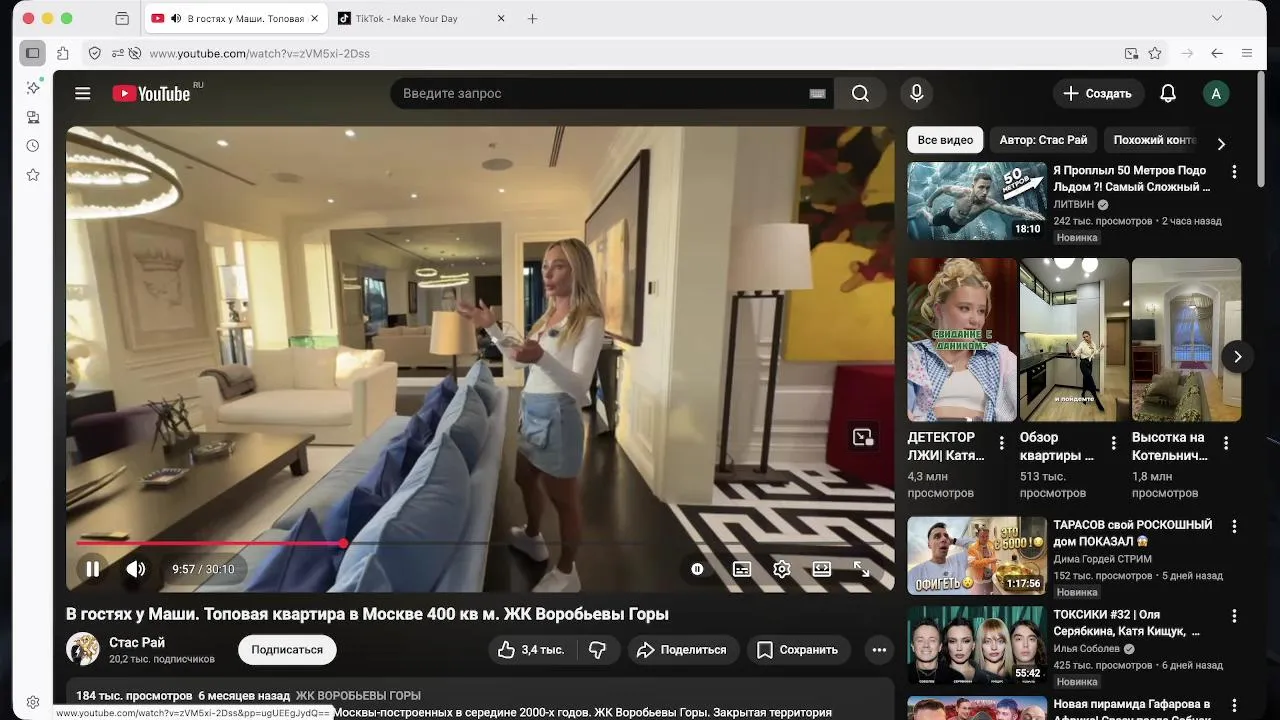1280x720 pixels.
Task: Select the Все видео filter chip
Action: point(945,140)
